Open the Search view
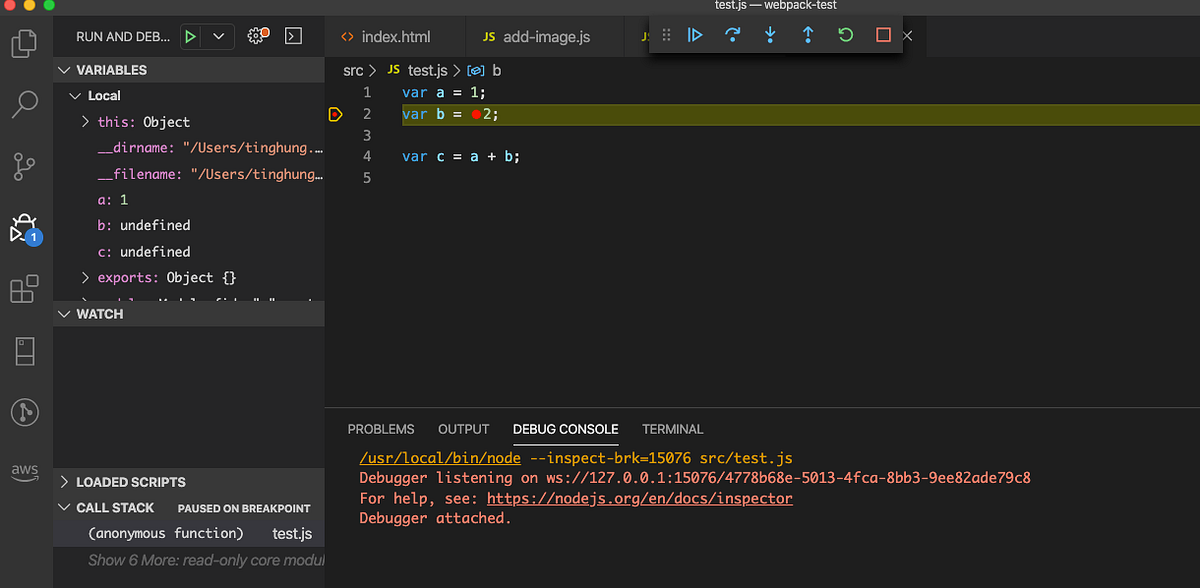 pos(25,103)
